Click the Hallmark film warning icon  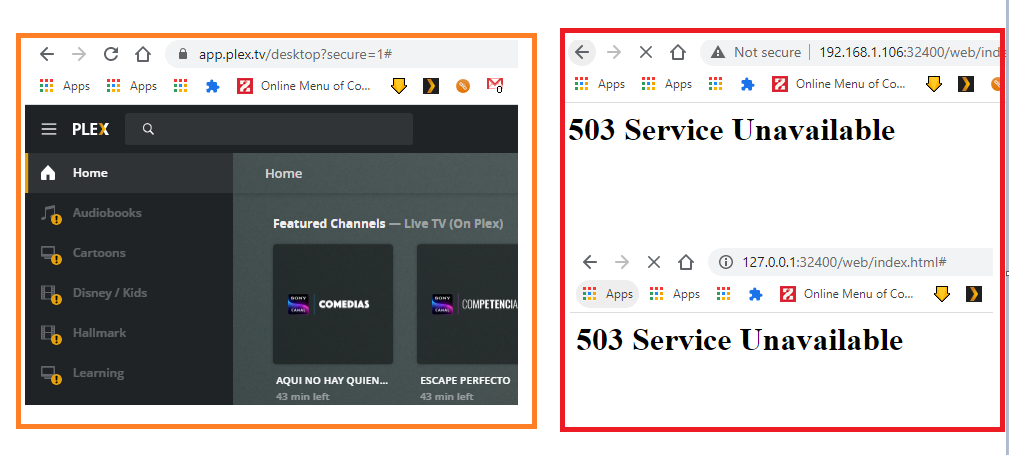pyautogui.click(x=50, y=333)
